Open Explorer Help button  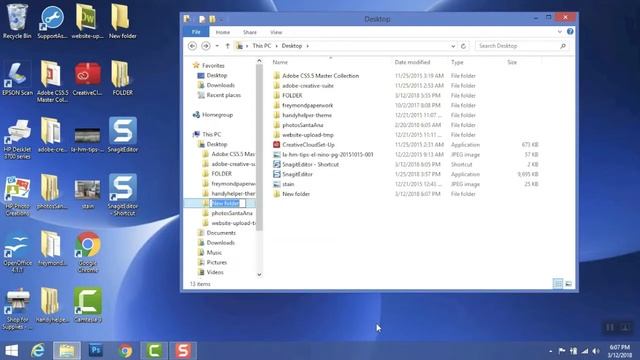(570, 31)
